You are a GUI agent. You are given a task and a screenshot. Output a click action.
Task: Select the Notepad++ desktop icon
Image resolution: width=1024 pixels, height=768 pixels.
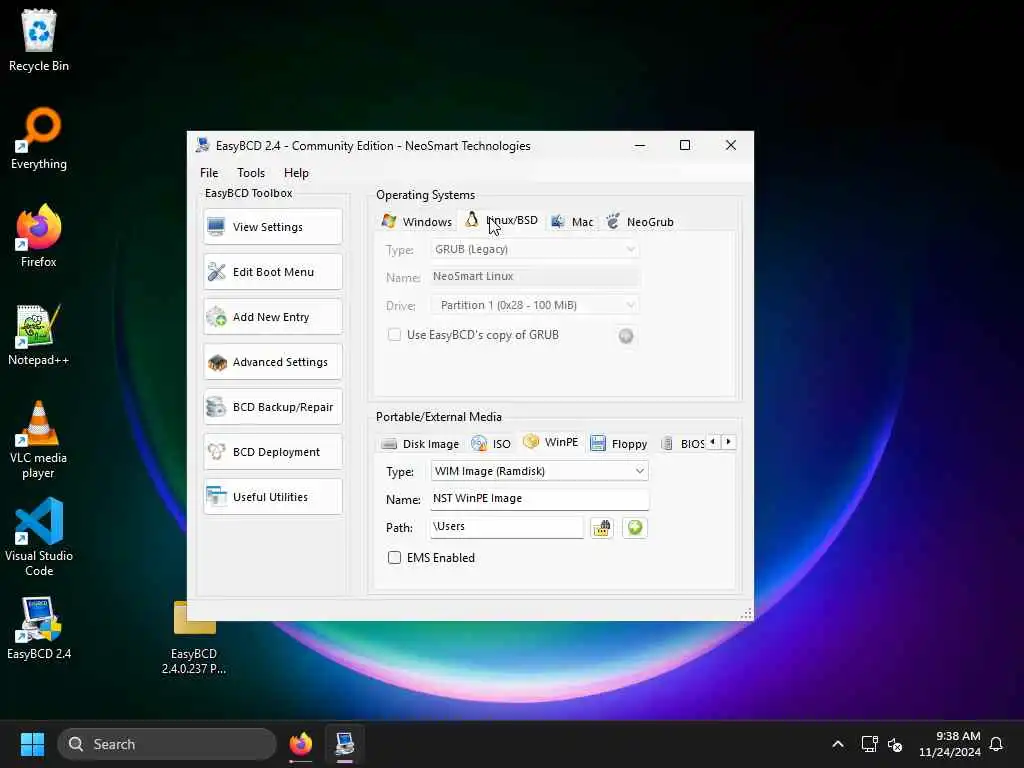39,334
